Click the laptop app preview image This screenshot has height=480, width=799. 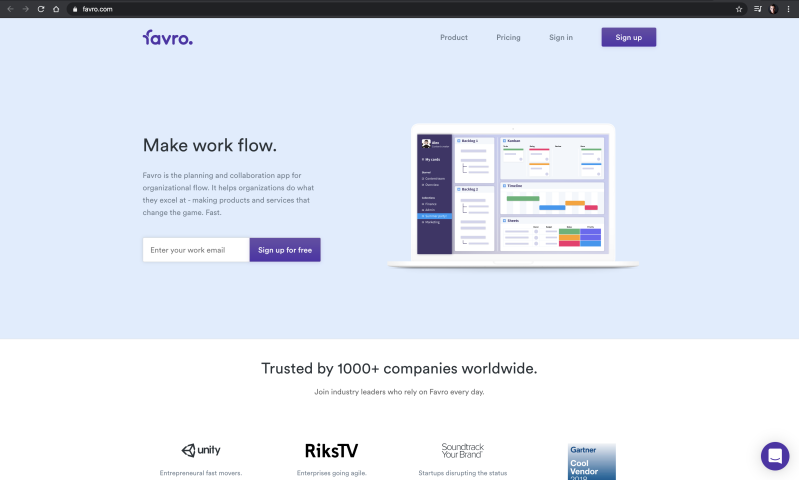click(x=513, y=196)
